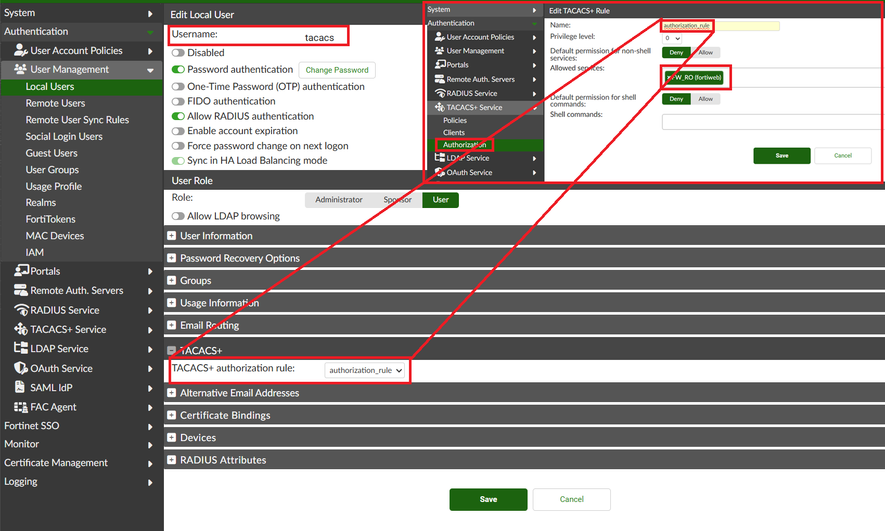Enable account expiration toggle
This screenshot has width=885, height=531.
pyautogui.click(x=178, y=131)
